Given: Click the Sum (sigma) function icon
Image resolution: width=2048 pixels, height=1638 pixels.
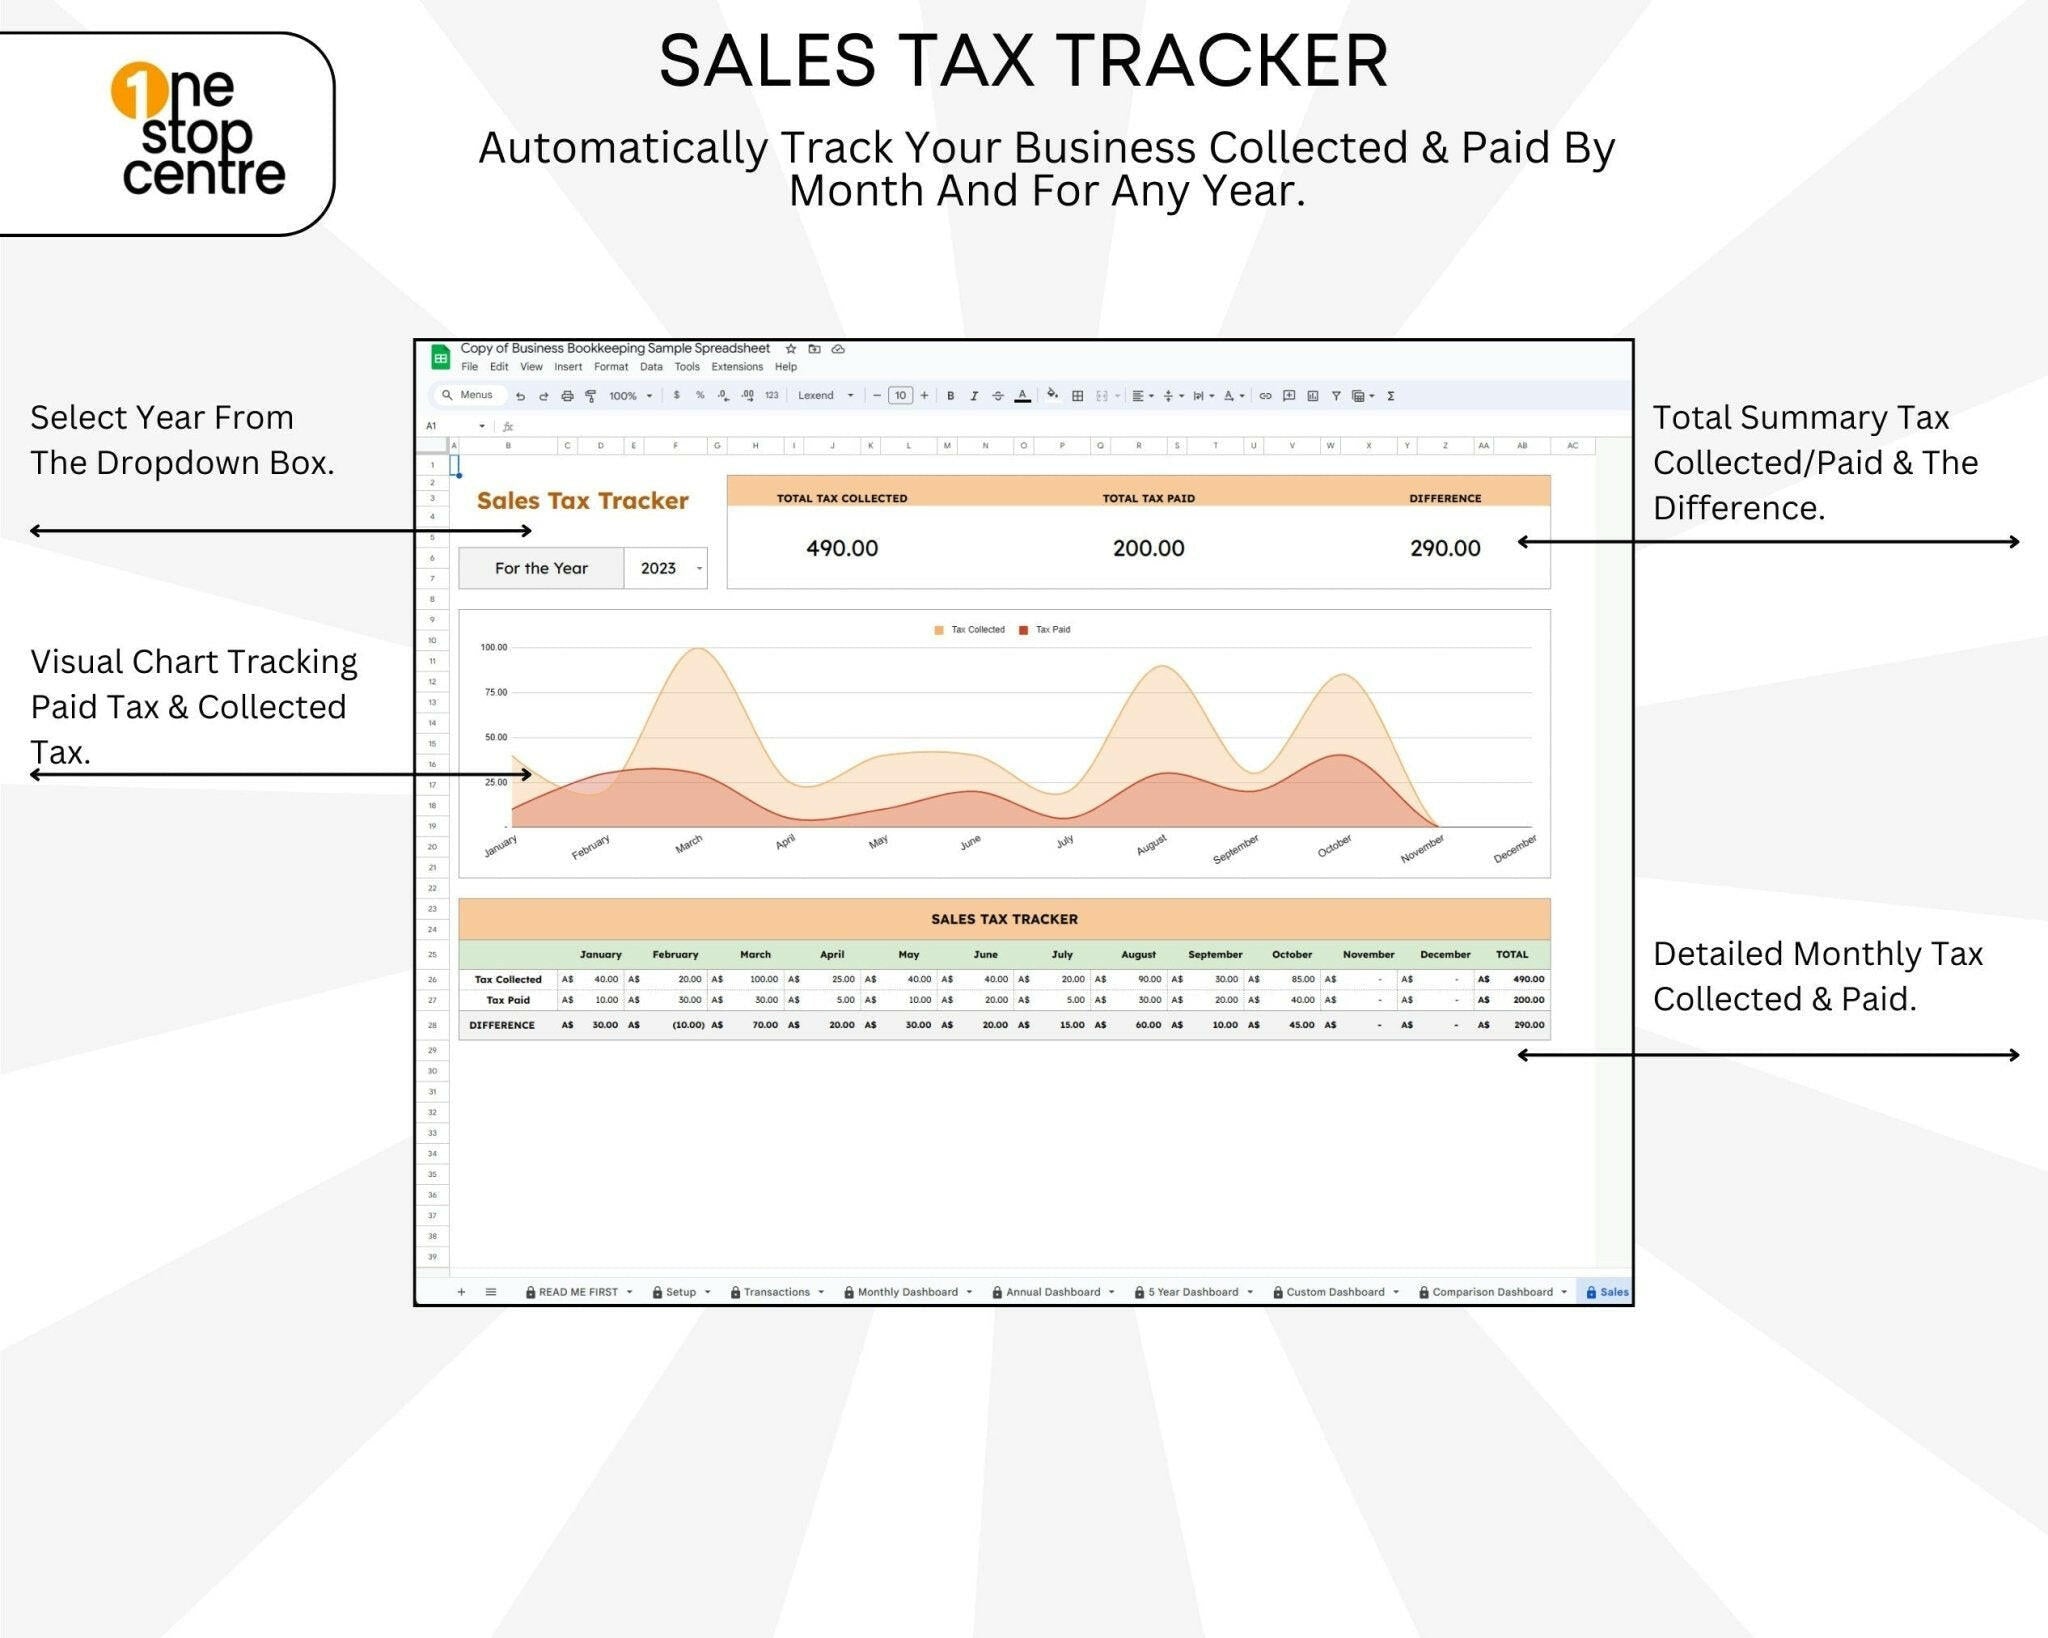Looking at the screenshot, I should click(x=1389, y=397).
